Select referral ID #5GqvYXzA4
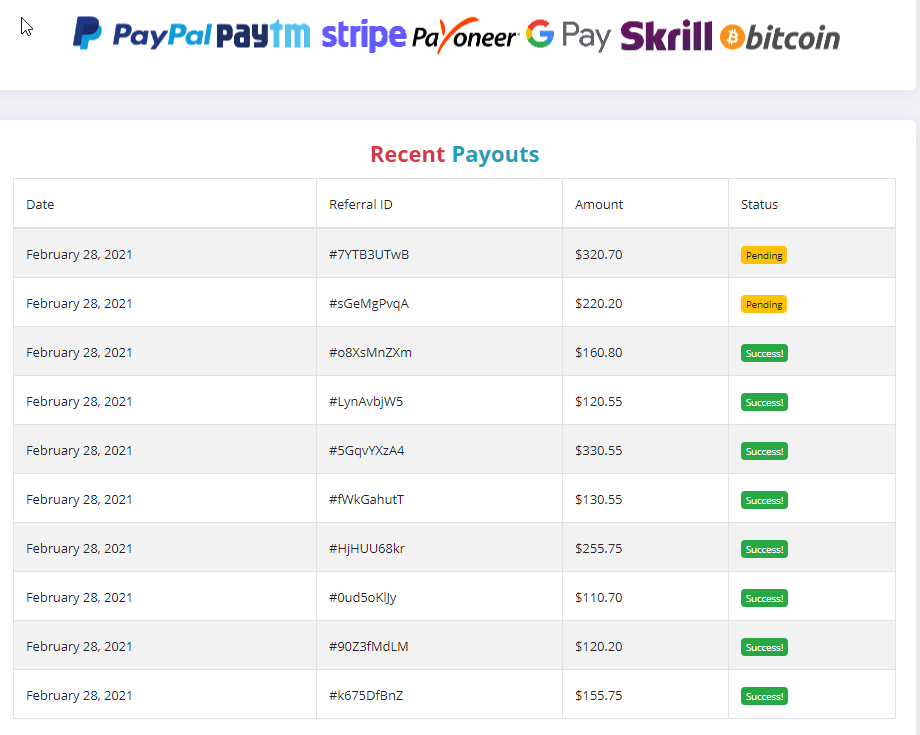Screen dimensions: 920x735 pos(366,450)
